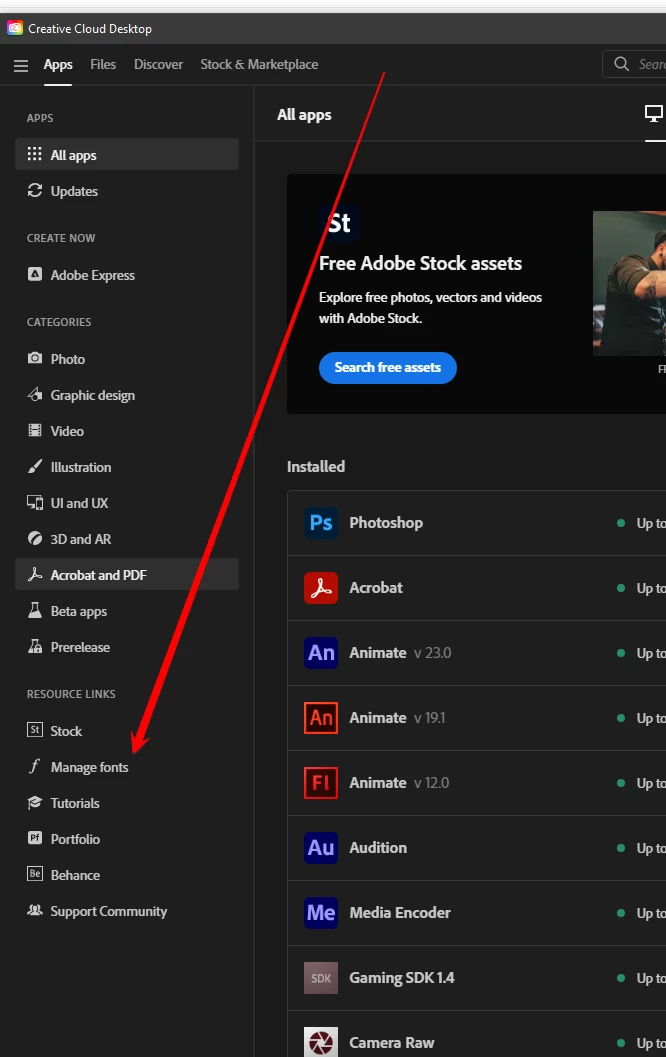Click the Animate v 19.1 name text

[397, 717]
